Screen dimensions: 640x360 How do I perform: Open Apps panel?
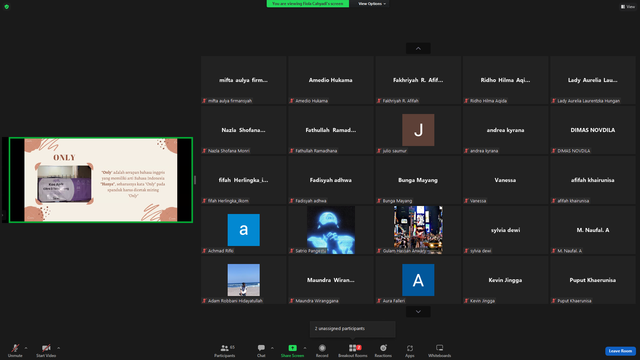(410, 351)
